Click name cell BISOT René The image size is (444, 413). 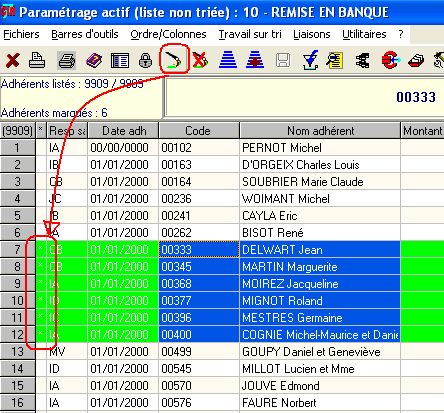coord(320,233)
